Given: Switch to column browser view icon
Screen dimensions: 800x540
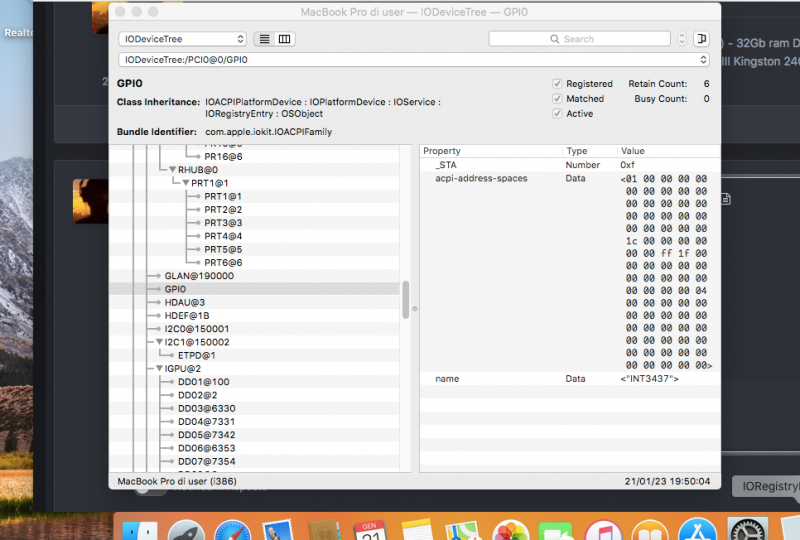Looking at the screenshot, I should (x=285, y=39).
